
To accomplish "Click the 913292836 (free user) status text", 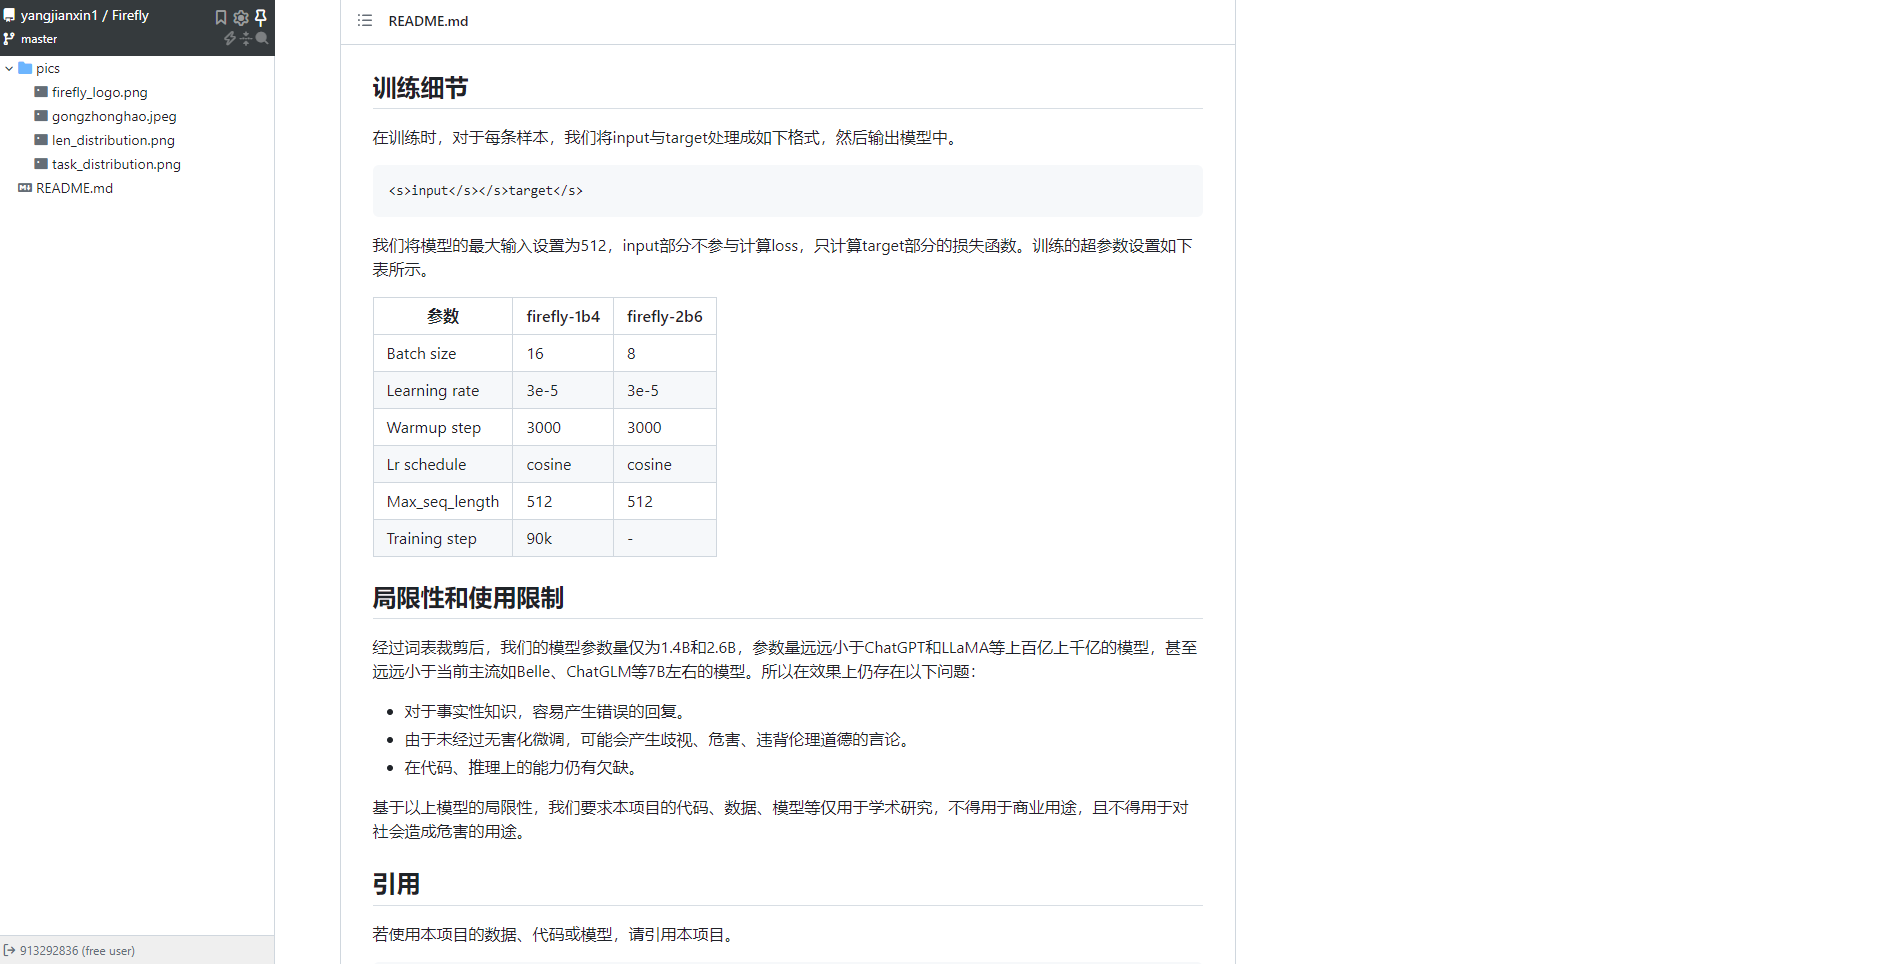I will tap(77, 950).
